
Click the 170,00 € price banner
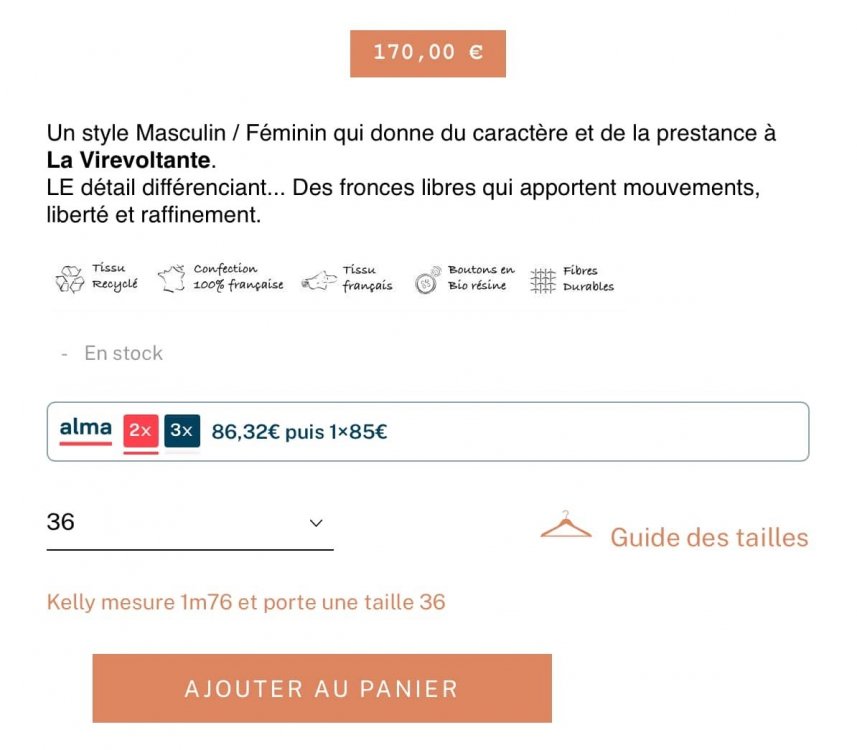pyautogui.click(x=427, y=52)
